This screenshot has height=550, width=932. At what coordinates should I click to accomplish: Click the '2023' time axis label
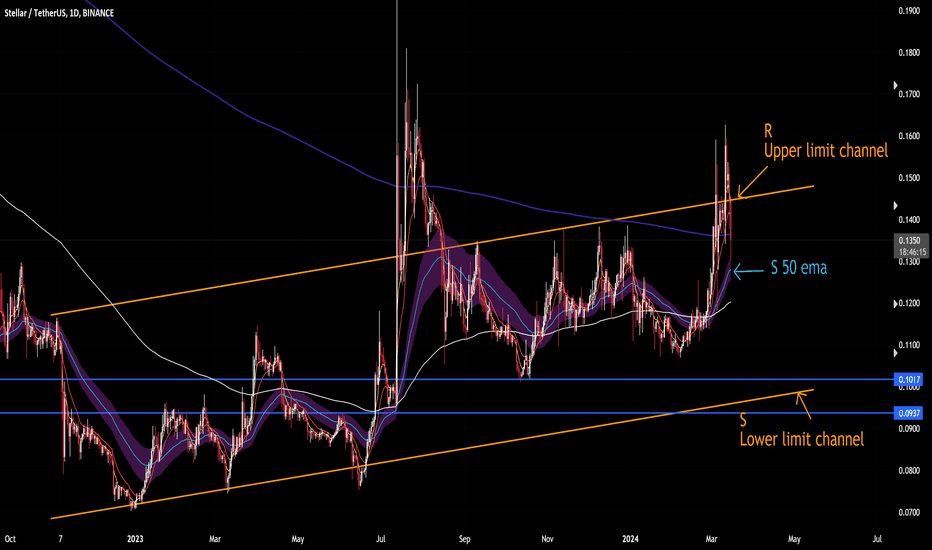[135, 539]
